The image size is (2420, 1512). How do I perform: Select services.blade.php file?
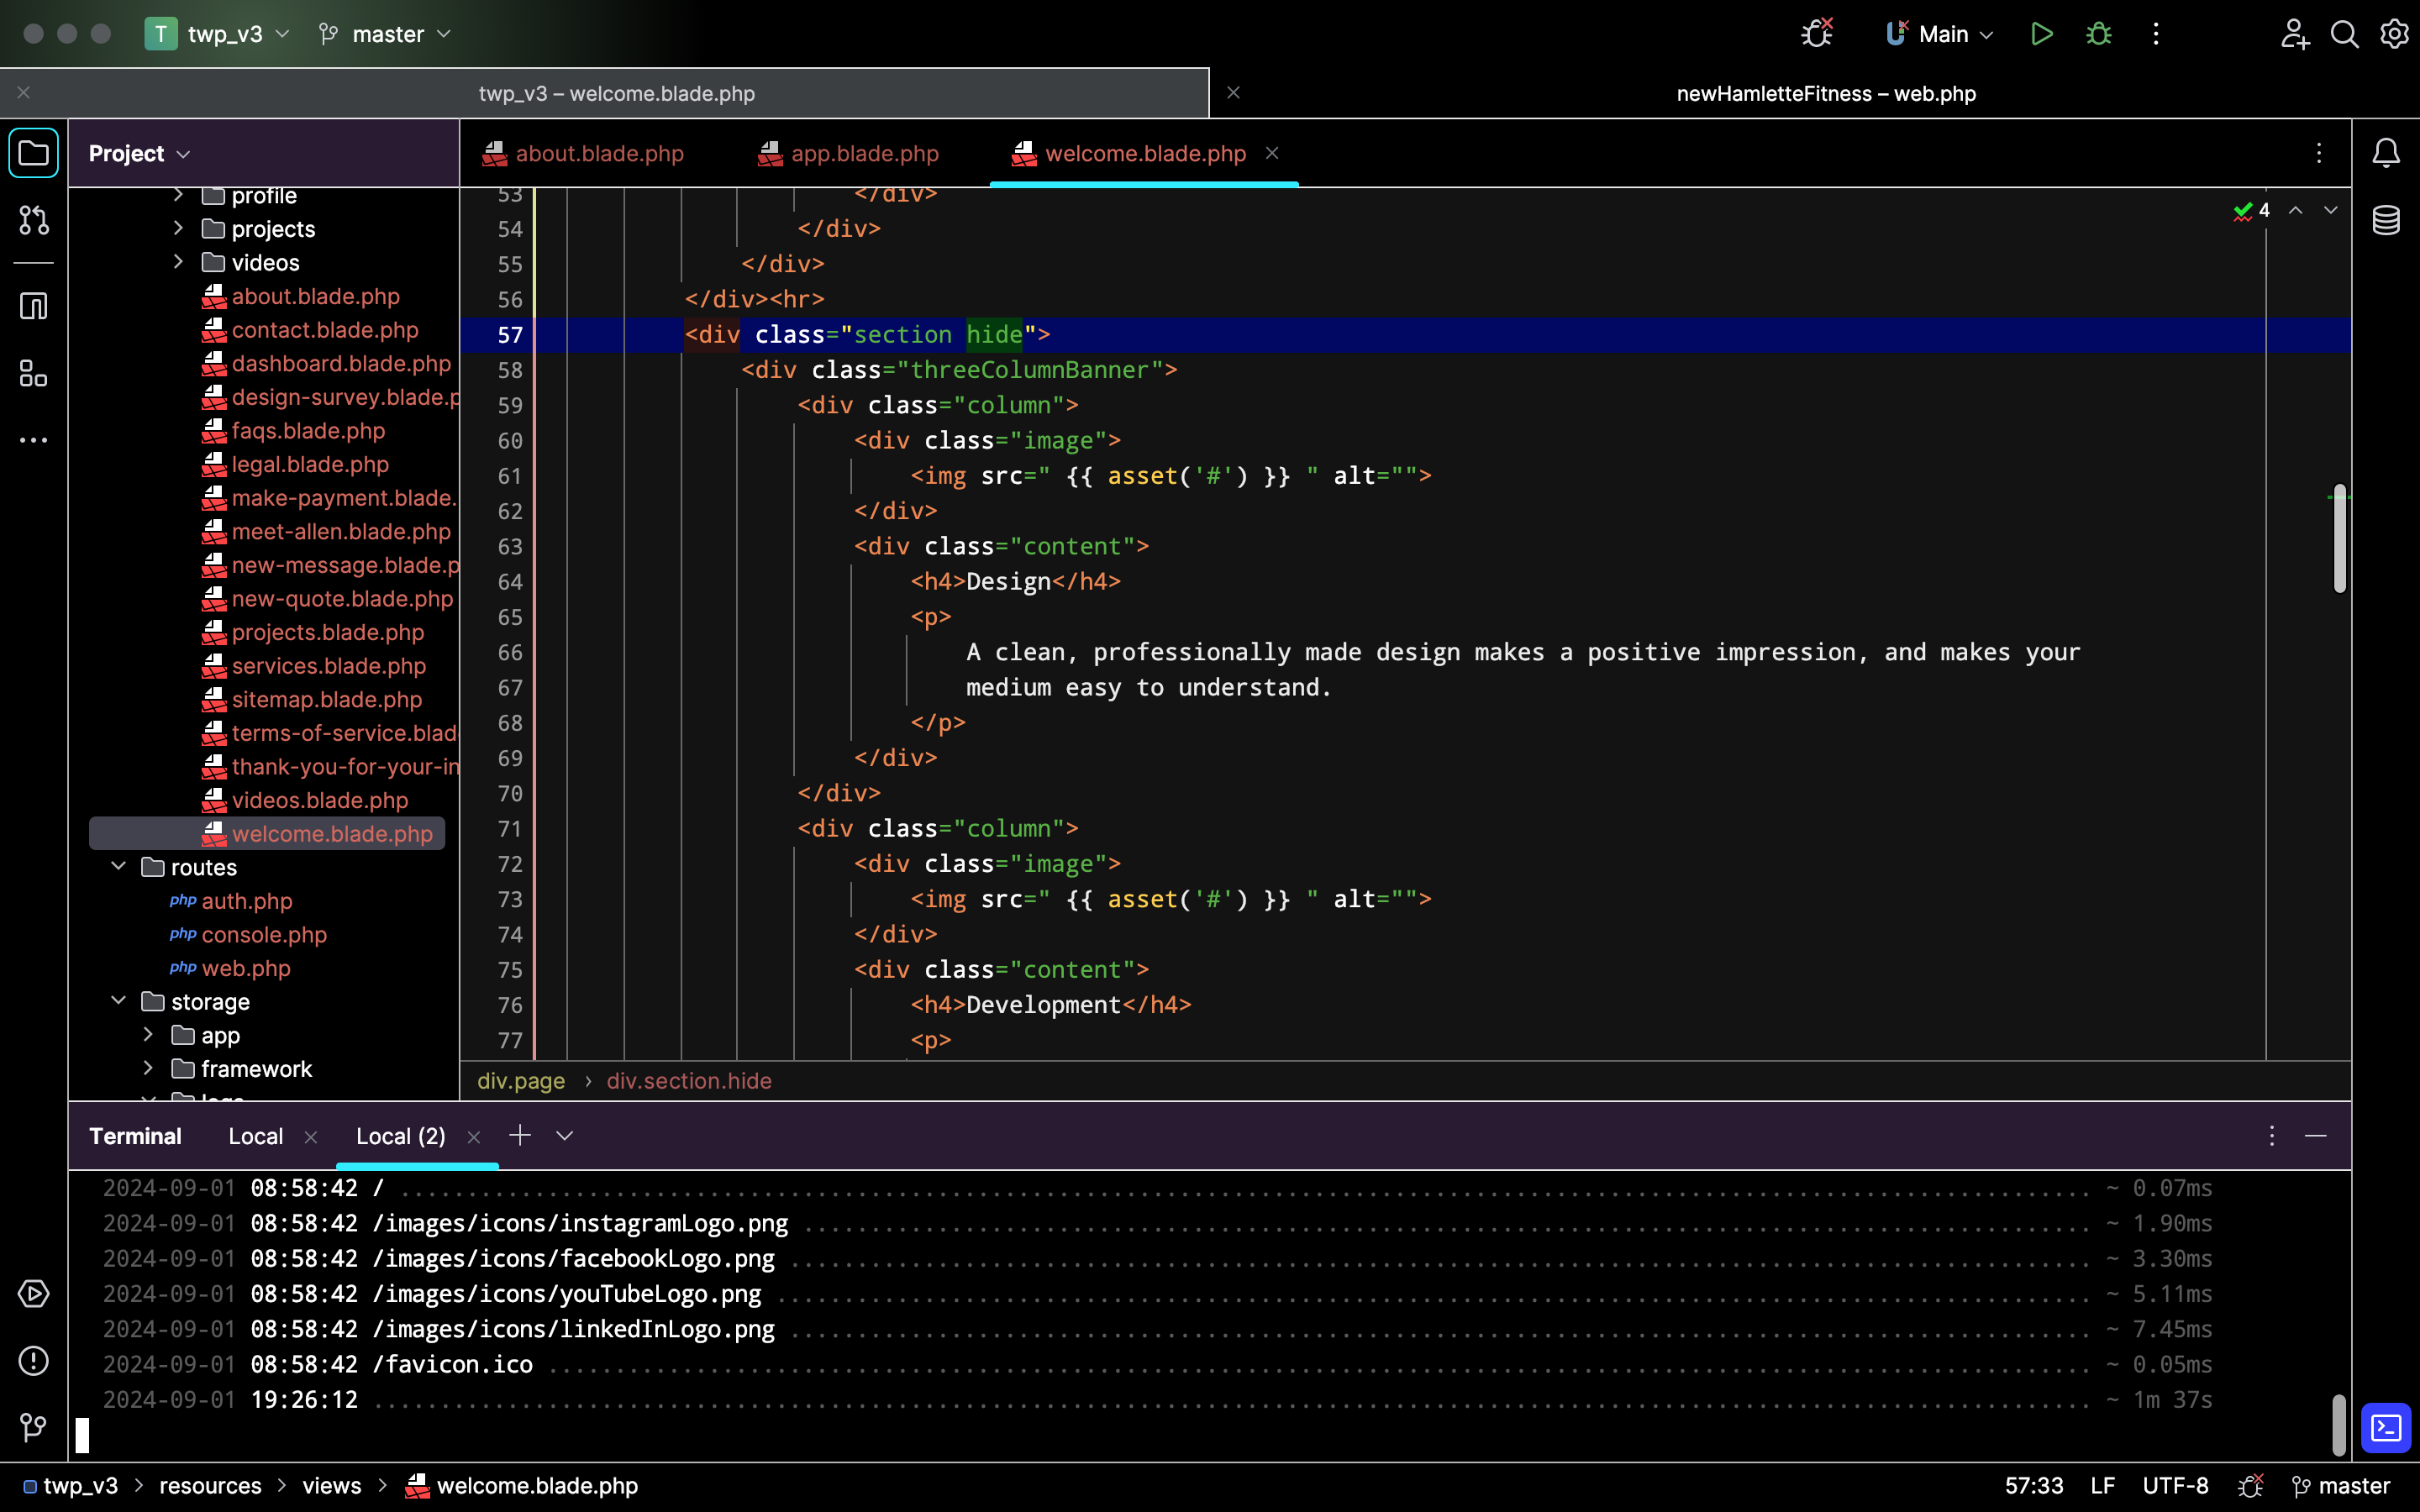pyautogui.click(x=328, y=666)
